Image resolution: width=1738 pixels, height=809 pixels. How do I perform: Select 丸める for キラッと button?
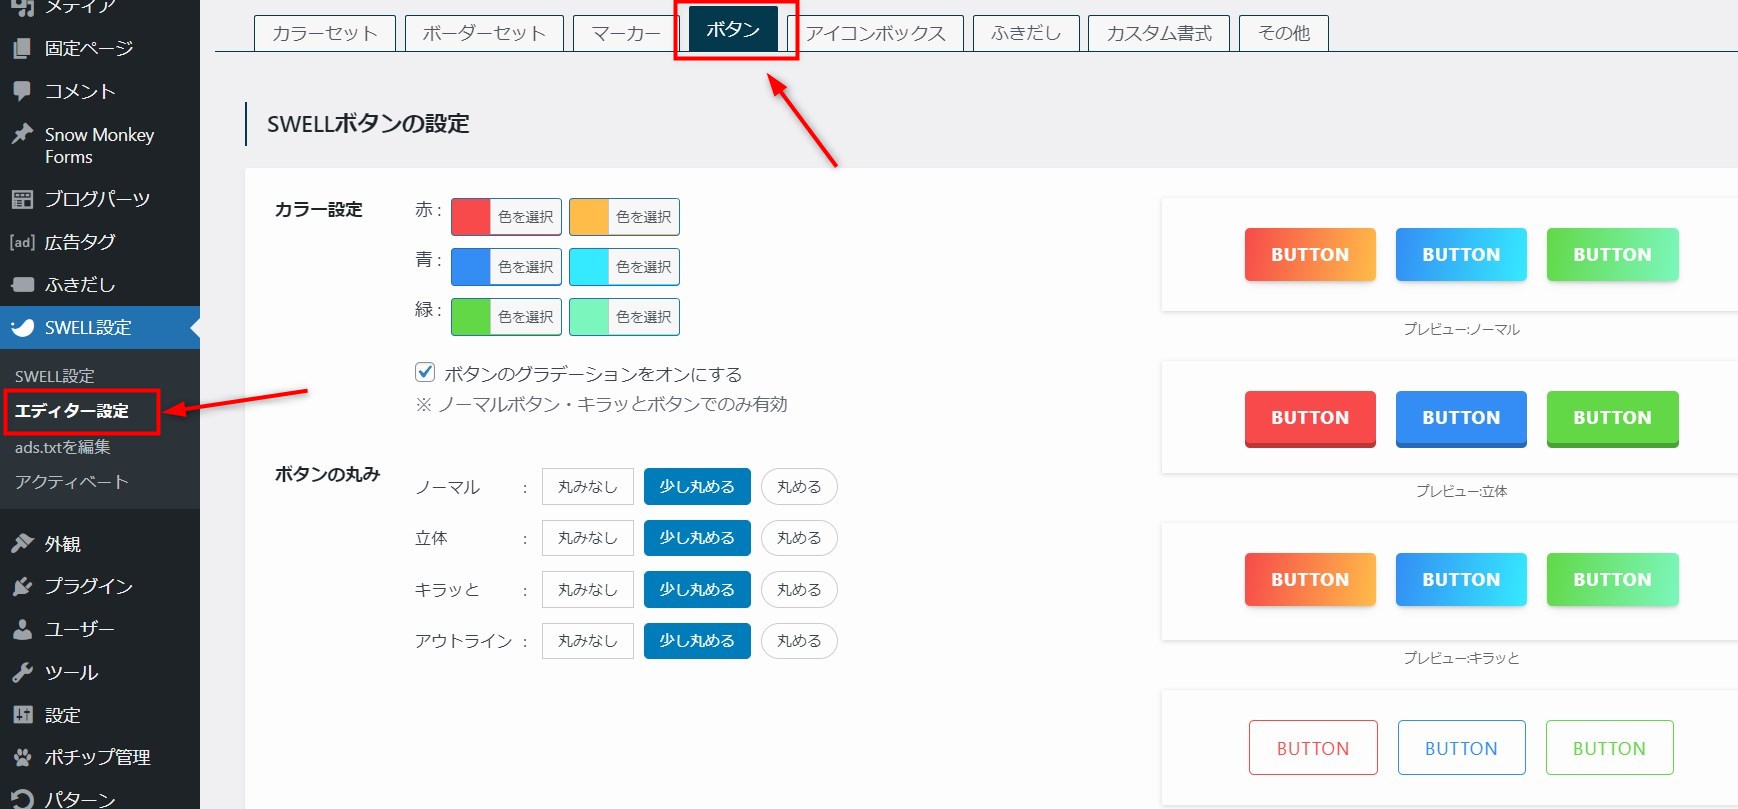click(799, 590)
